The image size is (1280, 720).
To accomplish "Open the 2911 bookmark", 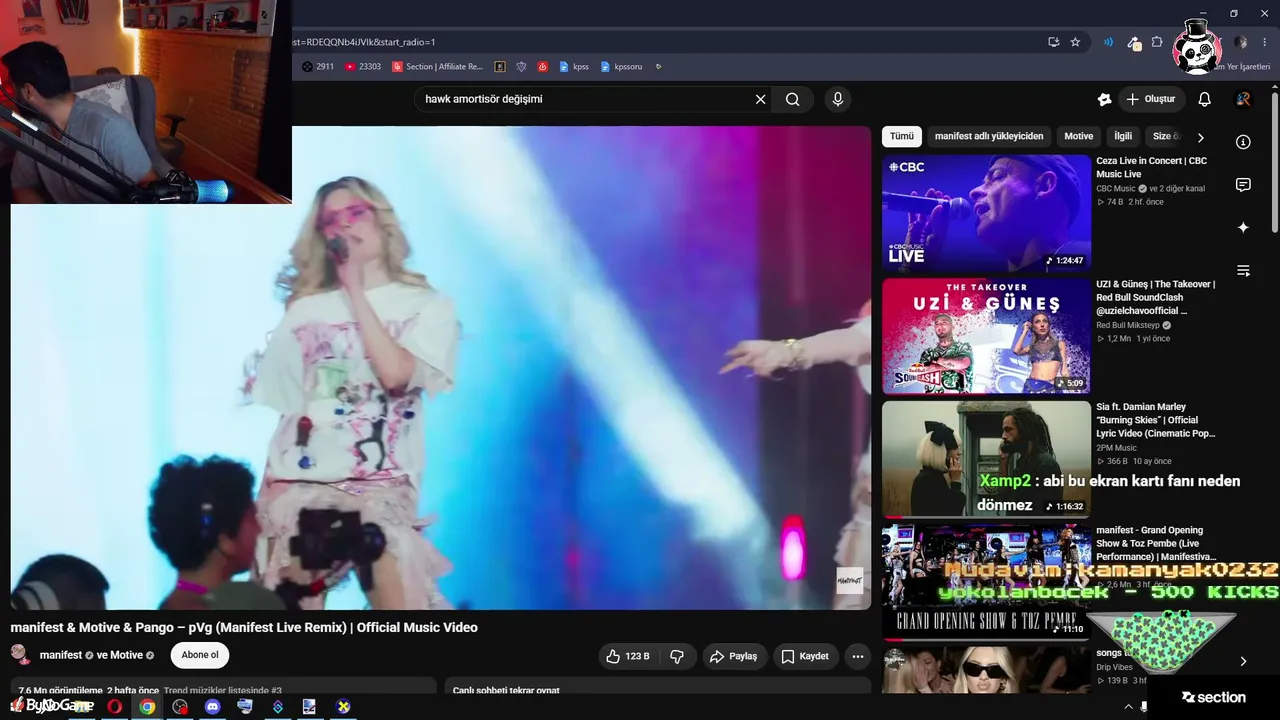I will [x=318, y=67].
